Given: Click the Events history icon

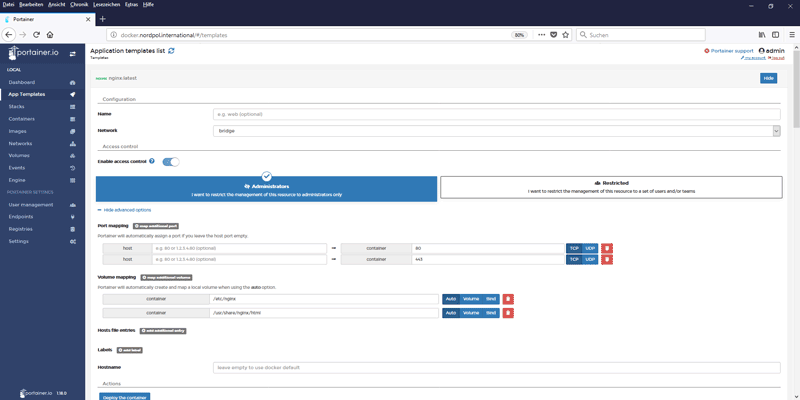Looking at the screenshot, I should [x=72, y=168].
